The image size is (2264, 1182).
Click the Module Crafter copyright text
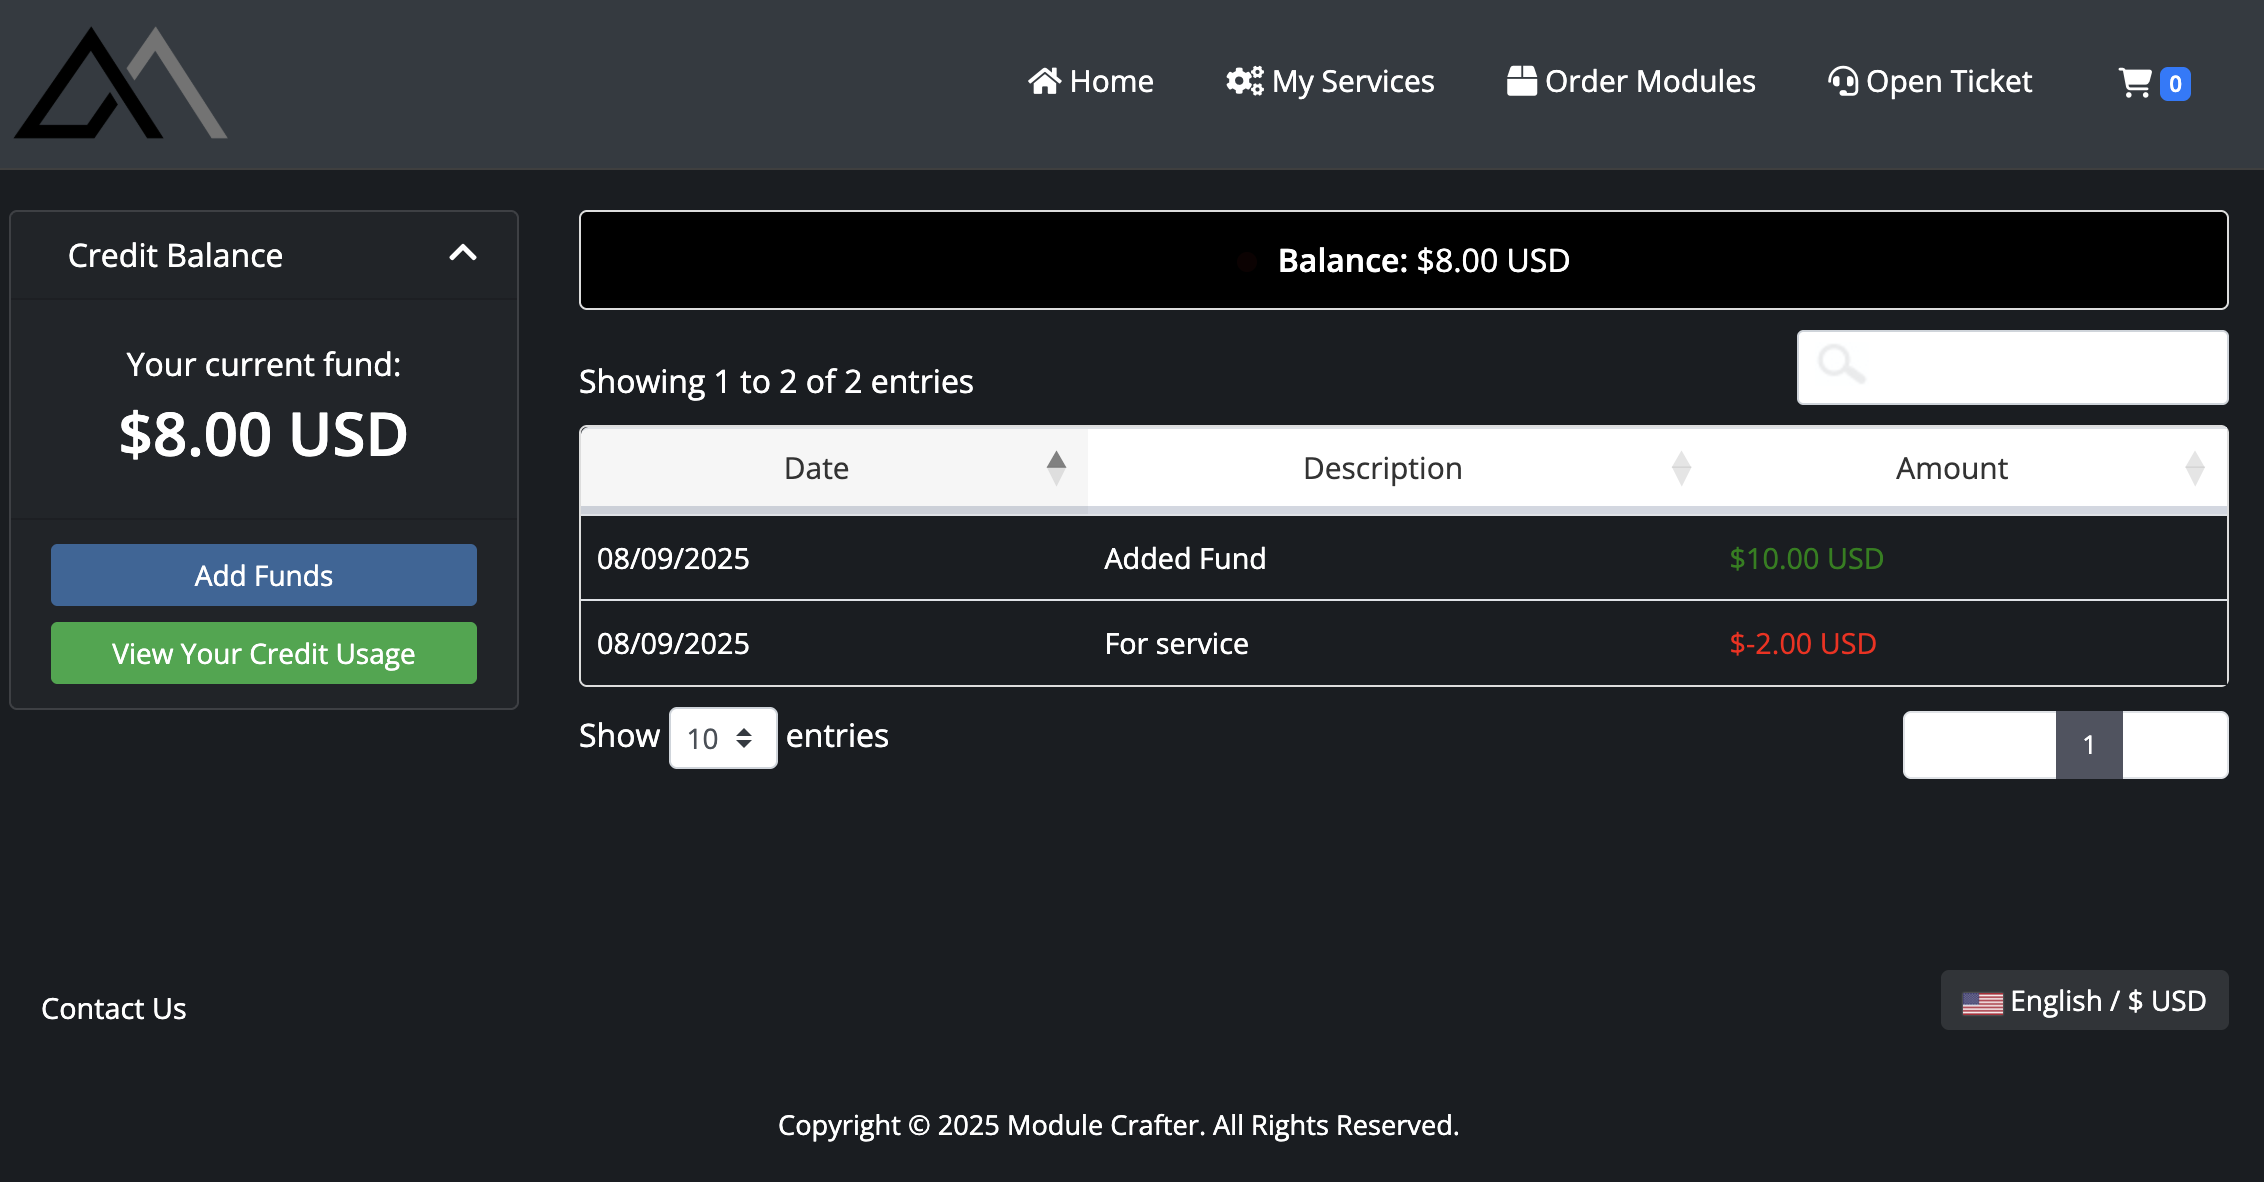(1119, 1125)
